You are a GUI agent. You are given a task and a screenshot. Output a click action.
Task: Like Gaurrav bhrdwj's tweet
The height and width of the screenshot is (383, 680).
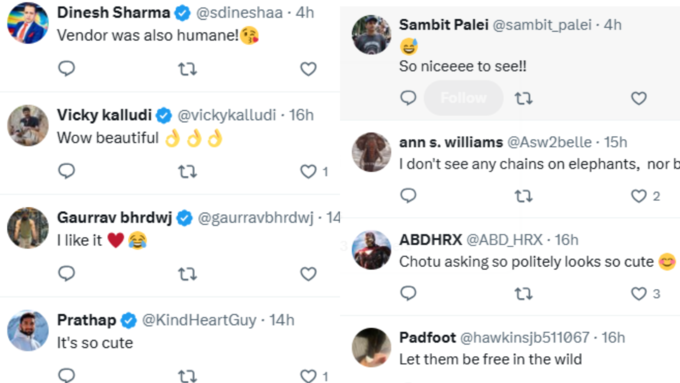click(x=308, y=274)
